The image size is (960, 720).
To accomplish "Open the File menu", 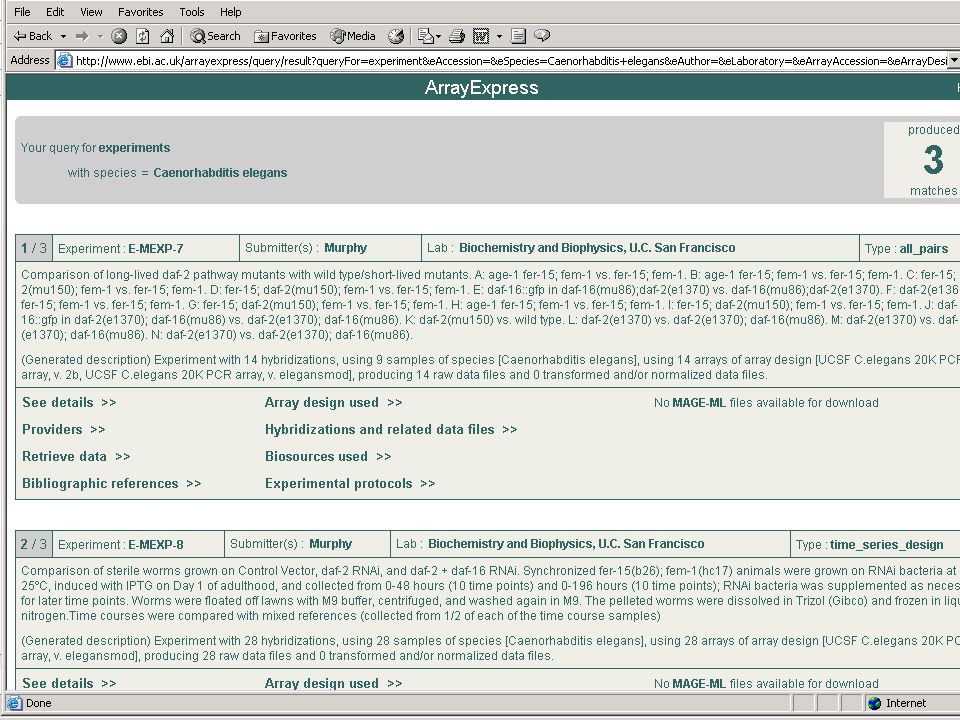I will click(x=22, y=12).
